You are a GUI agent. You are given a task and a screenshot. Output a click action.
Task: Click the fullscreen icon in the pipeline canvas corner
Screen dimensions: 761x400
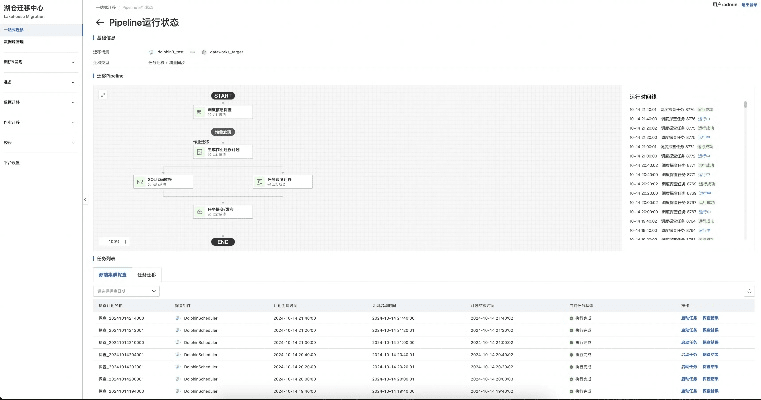pos(103,95)
